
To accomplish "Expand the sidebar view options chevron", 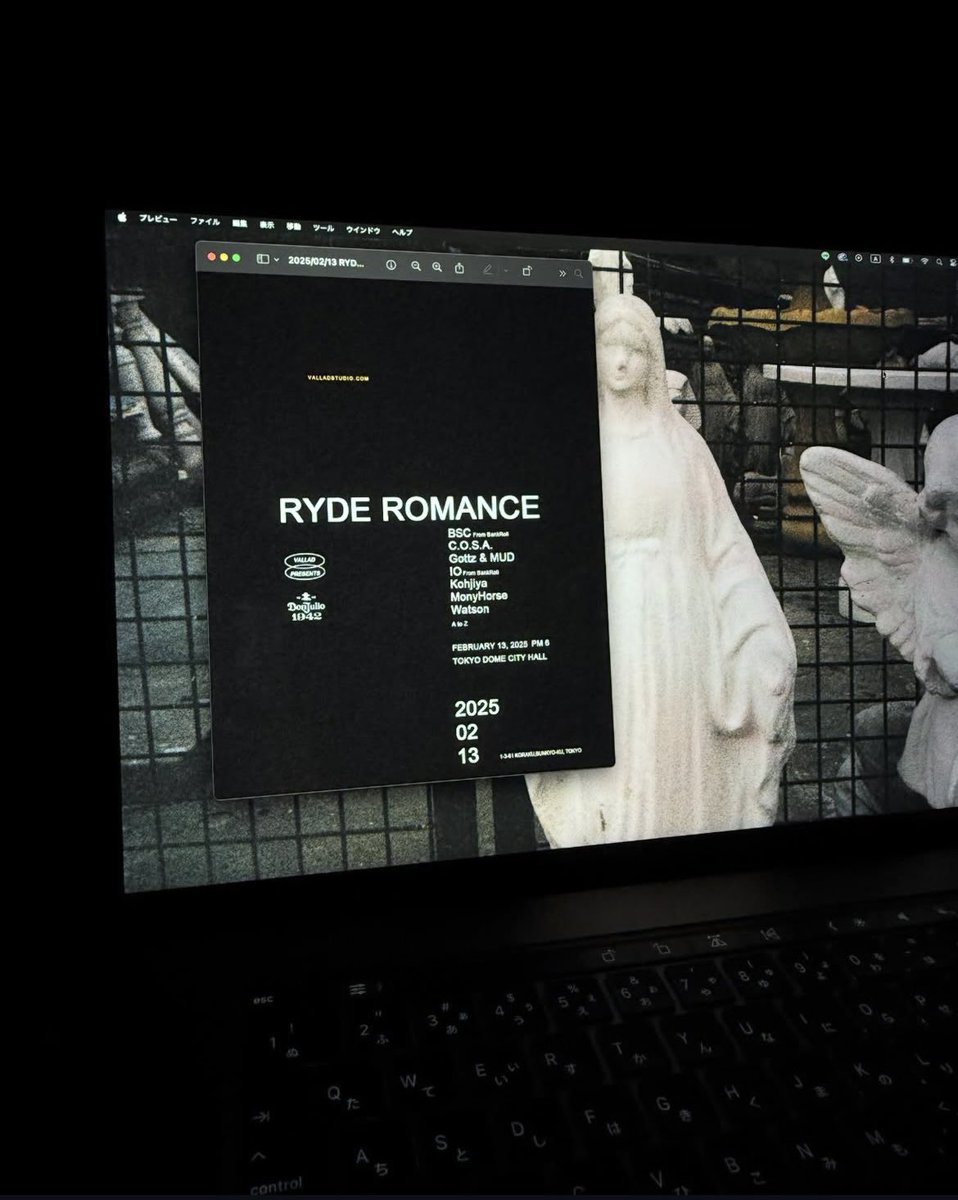I will click(276, 260).
